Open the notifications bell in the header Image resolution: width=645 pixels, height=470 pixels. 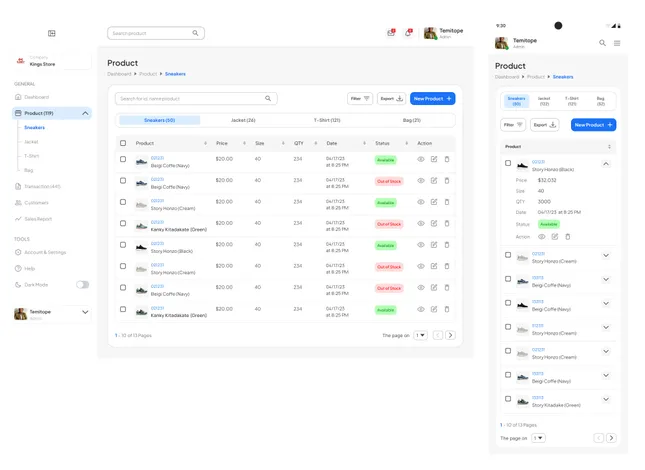click(x=408, y=33)
